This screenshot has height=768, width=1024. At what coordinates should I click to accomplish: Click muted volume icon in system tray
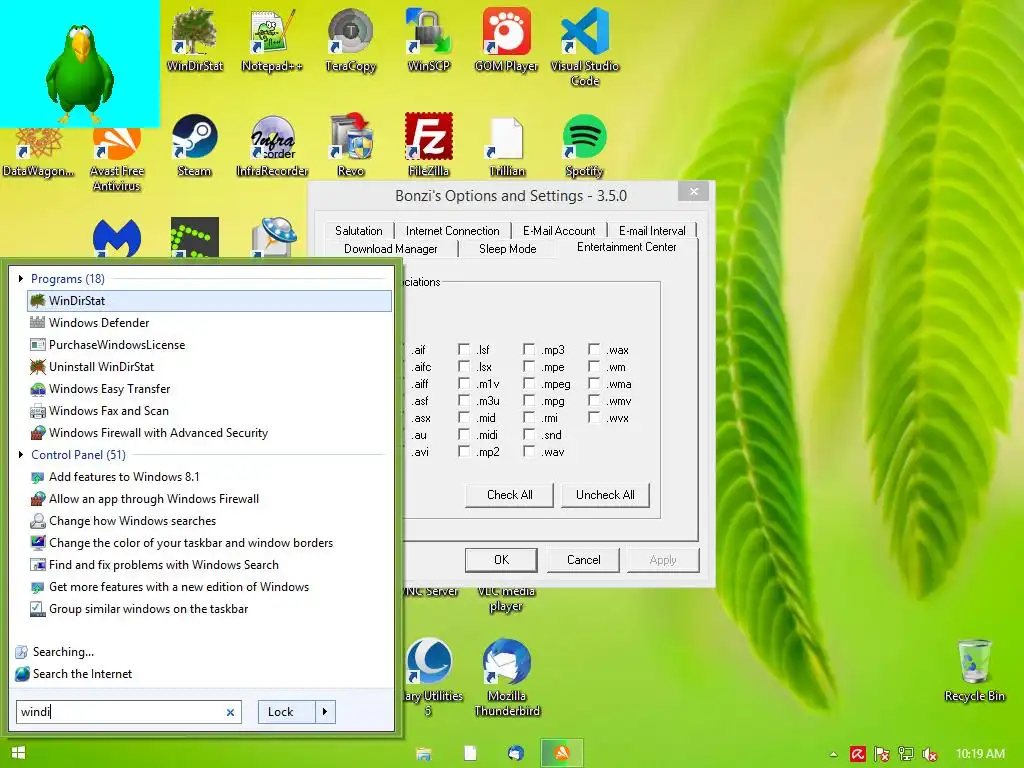930,754
